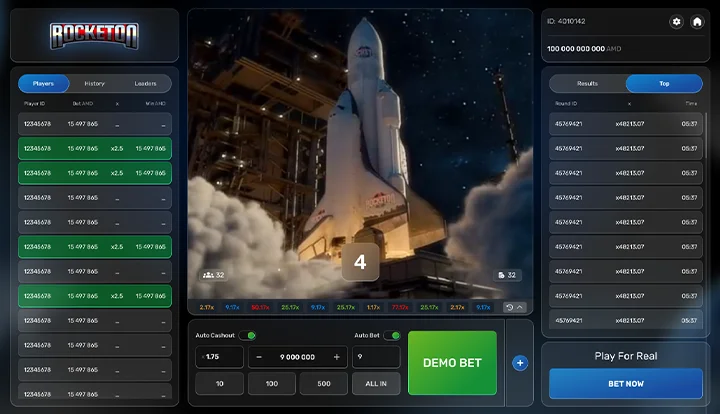Click the players count icon showing 32
720x414 pixels.
pyautogui.click(x=214, y=275)
